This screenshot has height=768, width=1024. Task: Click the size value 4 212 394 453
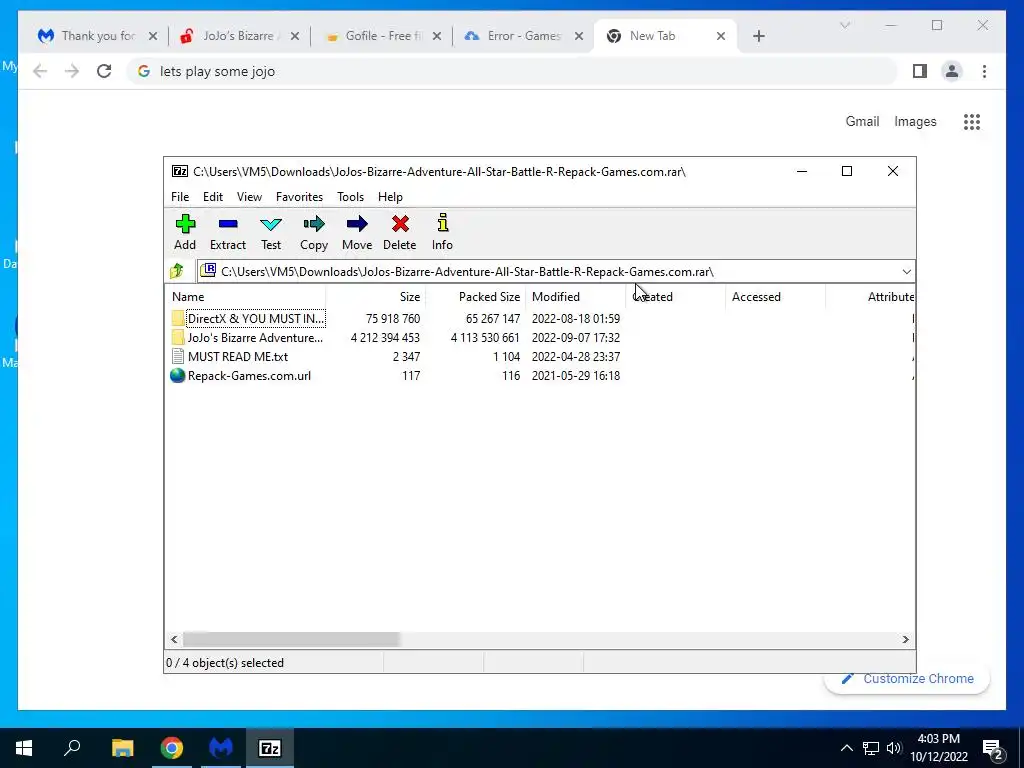tap(385, 337)
